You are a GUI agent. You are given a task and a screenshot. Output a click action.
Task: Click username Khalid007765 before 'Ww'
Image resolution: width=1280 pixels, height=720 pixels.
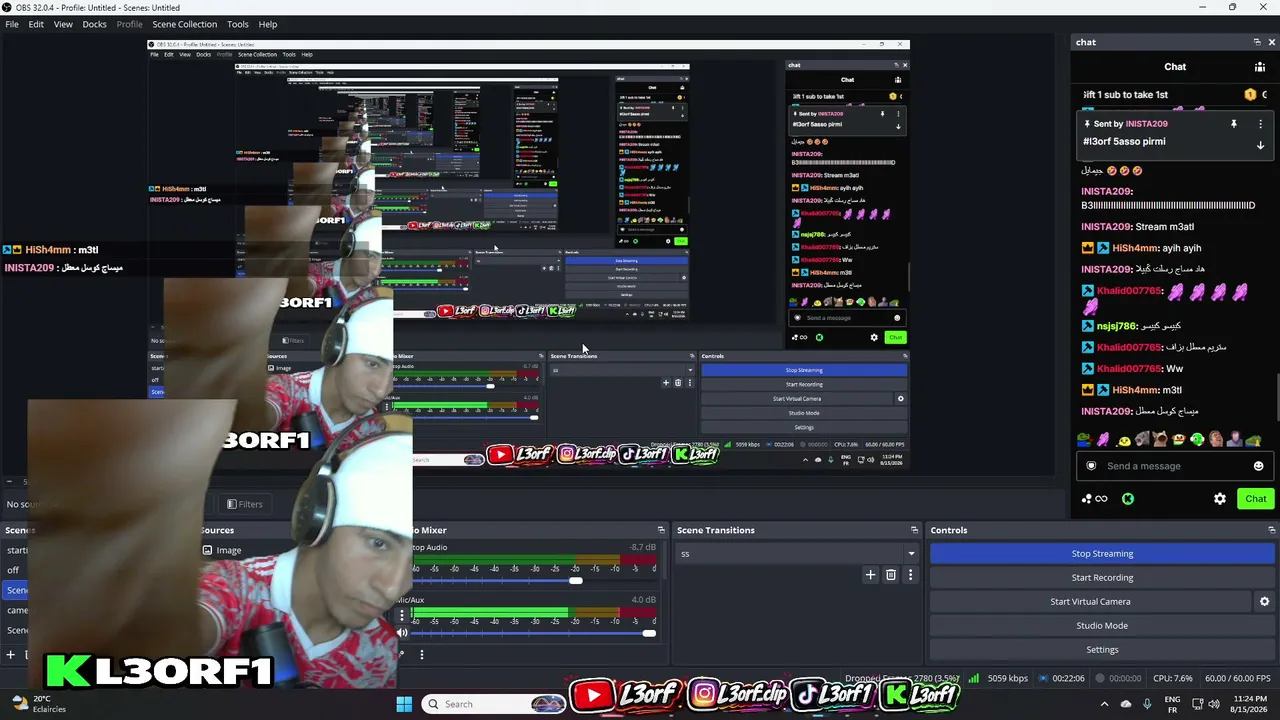click(x=1129, y=369)
